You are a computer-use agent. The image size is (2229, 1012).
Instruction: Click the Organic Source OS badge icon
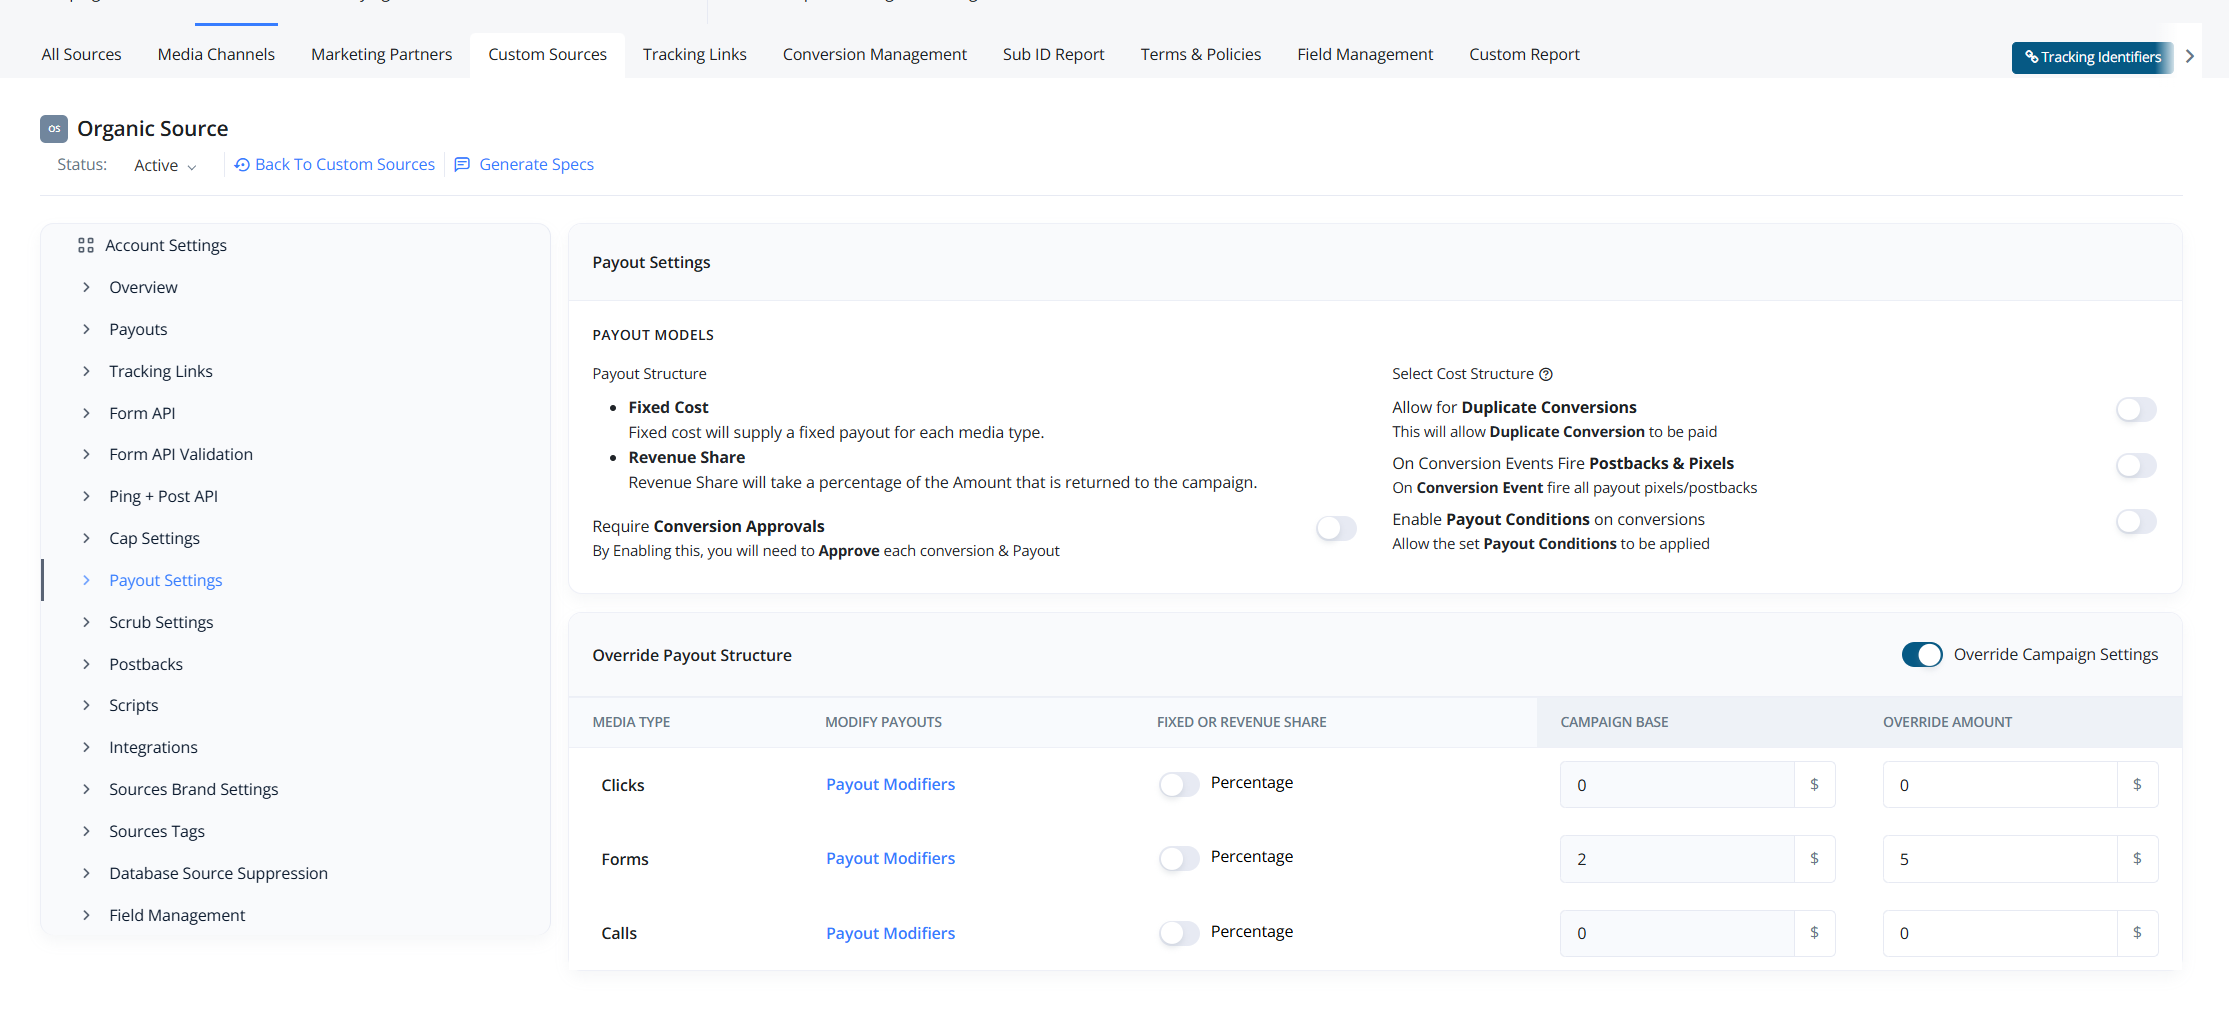click(54, 129)
